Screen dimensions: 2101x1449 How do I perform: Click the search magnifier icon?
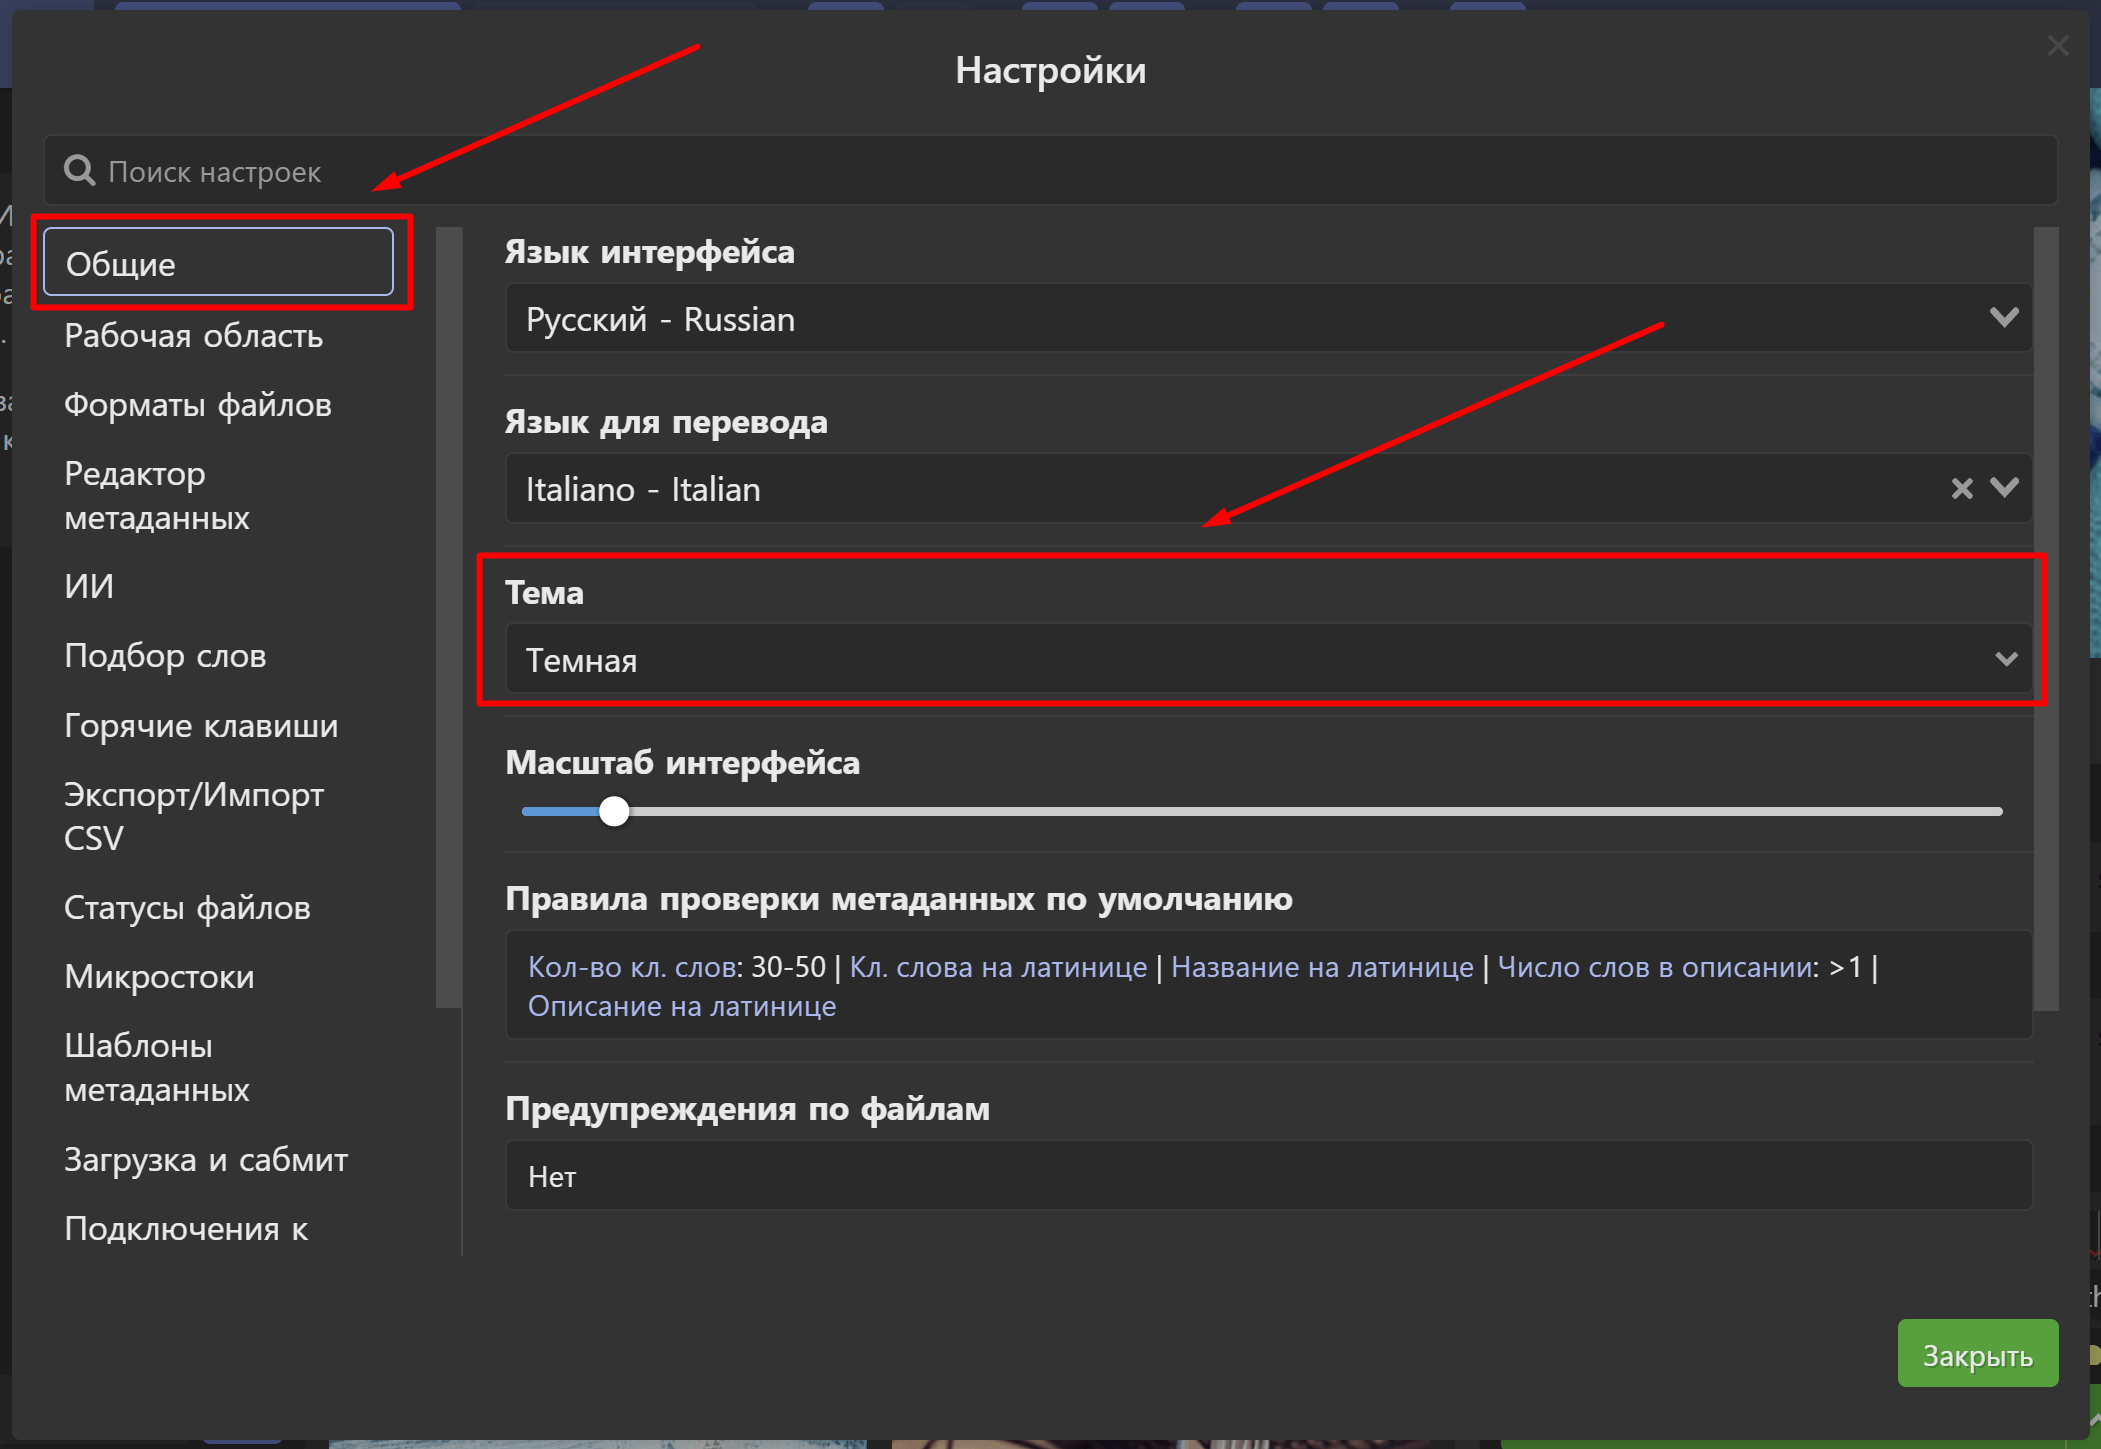tap(79, 171)
